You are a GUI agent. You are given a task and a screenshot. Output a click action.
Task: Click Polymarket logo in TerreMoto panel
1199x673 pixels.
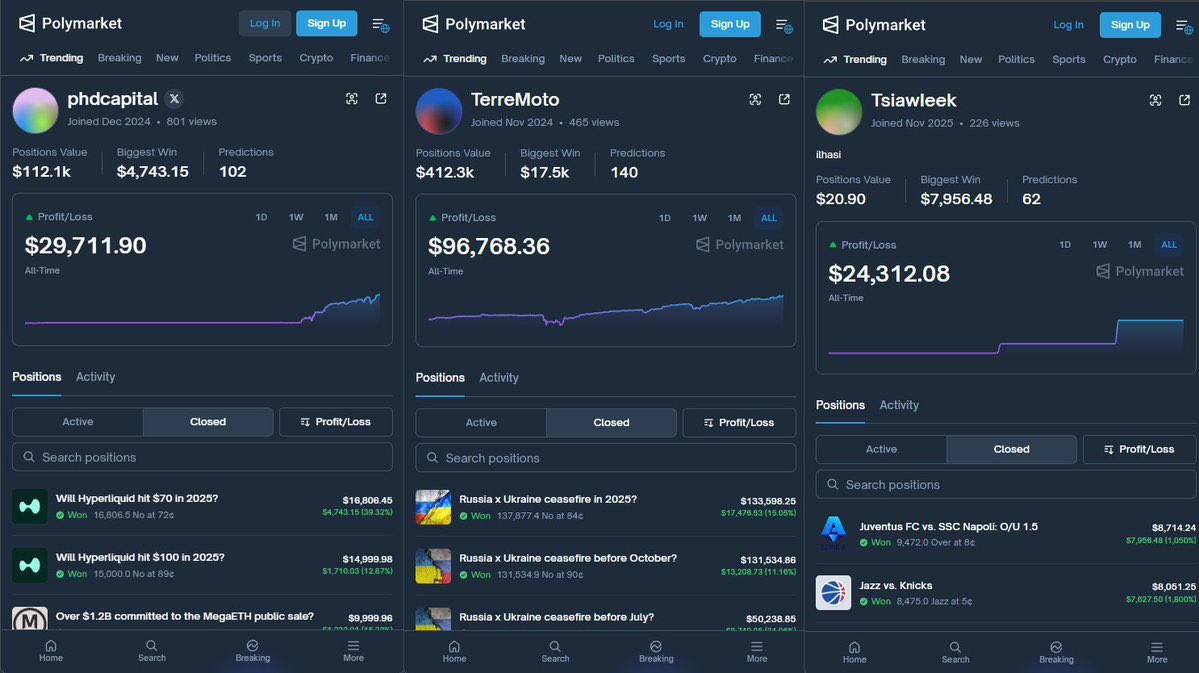click(x=473, y=24)
